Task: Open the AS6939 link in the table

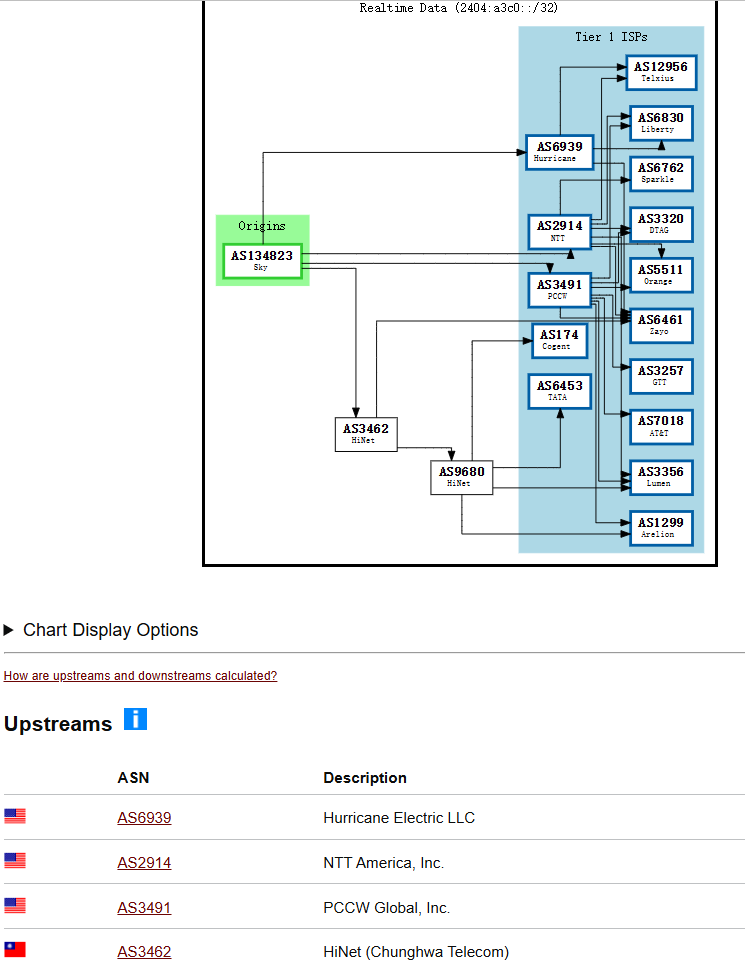Action: click(x=144, y=818)
